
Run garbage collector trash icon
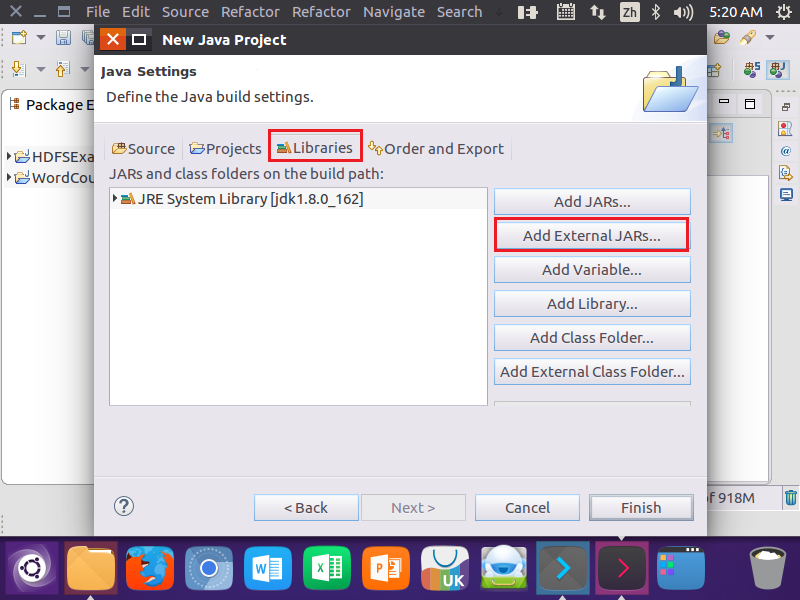coord(790,497)
